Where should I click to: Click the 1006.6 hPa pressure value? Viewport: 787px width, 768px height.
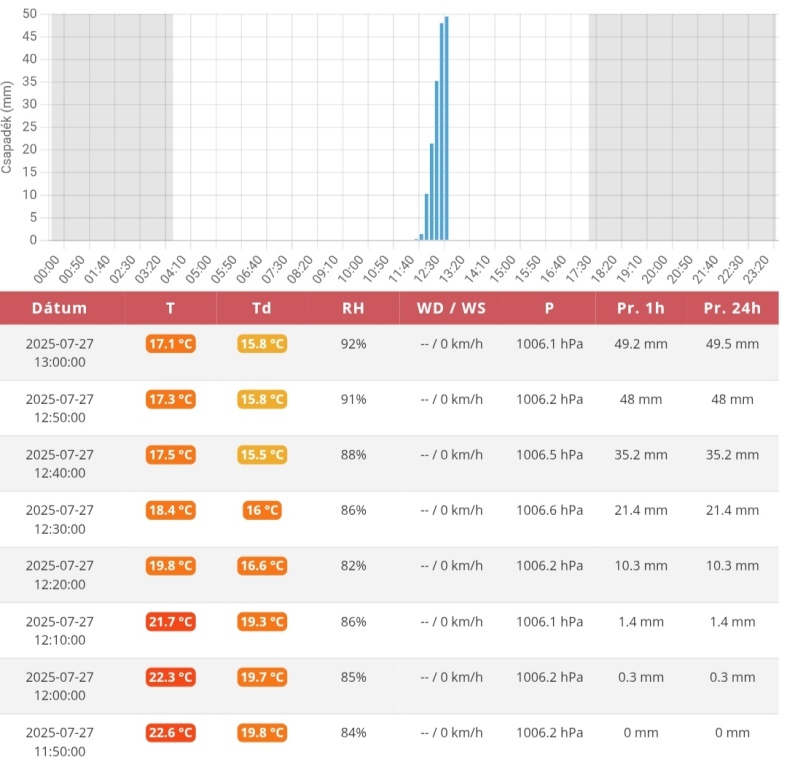(549, 510)
